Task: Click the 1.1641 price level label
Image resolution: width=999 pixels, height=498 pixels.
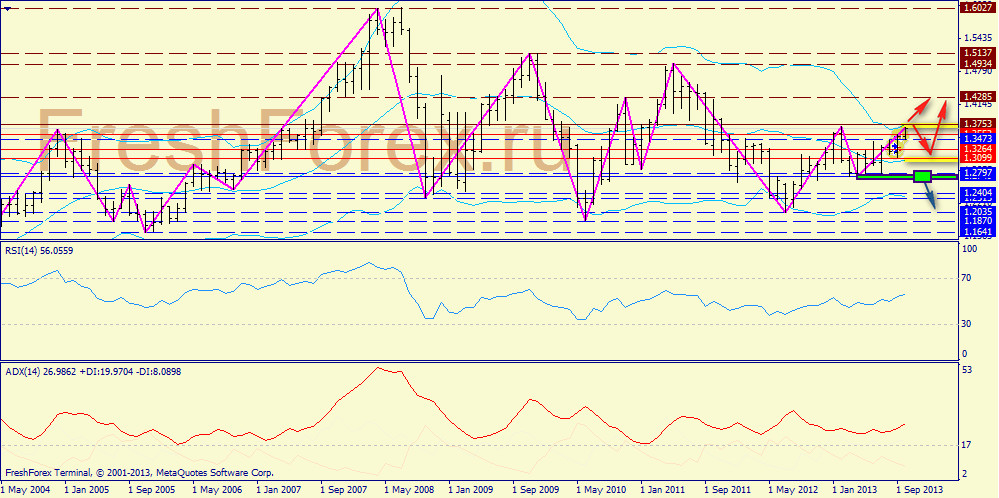Action: pos(975,232)
